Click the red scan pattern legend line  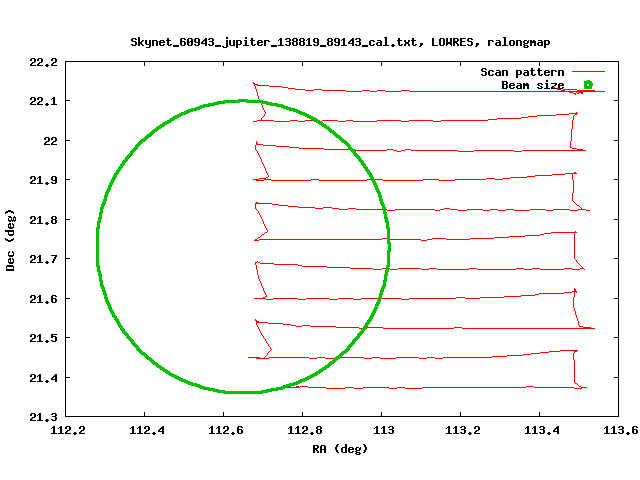pos(588,72)
